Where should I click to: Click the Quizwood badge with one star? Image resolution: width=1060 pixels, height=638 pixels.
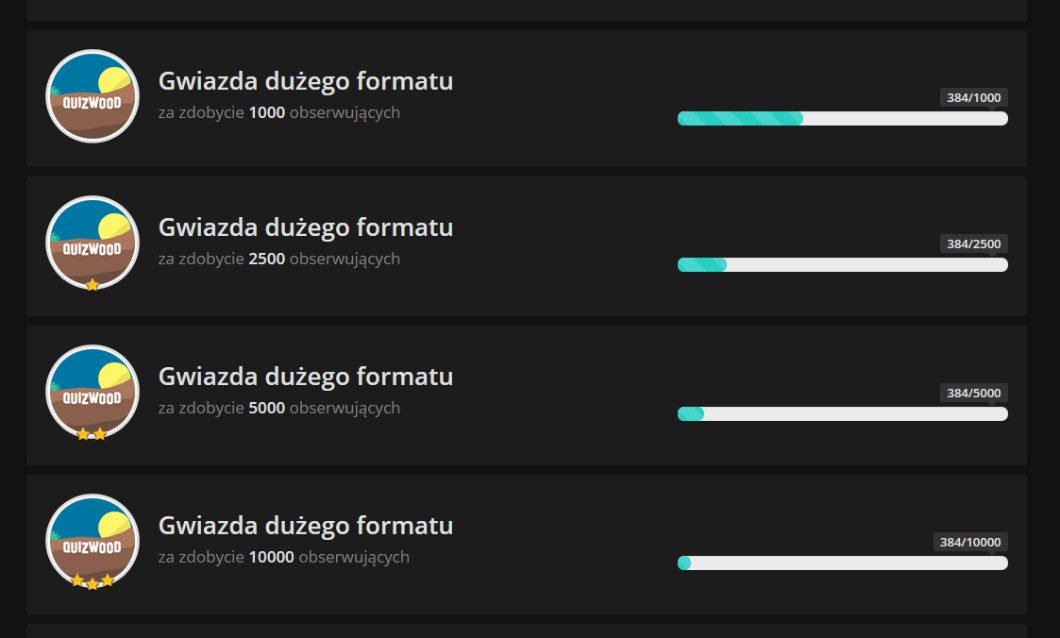pyautogui.click(x=92, y=243)
